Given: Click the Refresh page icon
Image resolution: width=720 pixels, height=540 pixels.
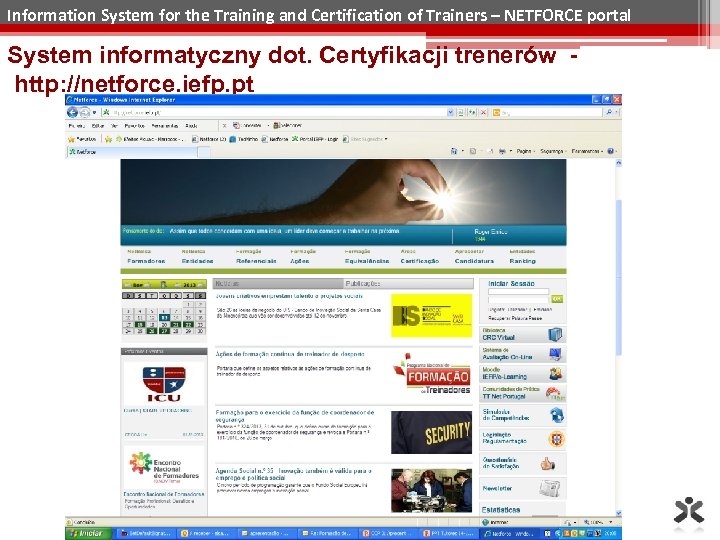Looking at the screenshot, I should pos(472,112).
